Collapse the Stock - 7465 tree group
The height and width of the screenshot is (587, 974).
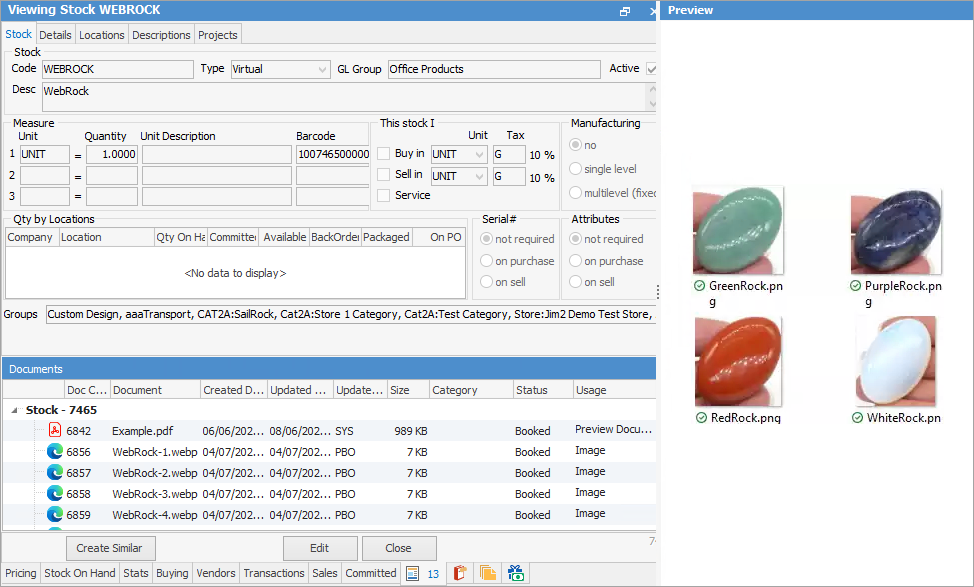coord(15,410)
